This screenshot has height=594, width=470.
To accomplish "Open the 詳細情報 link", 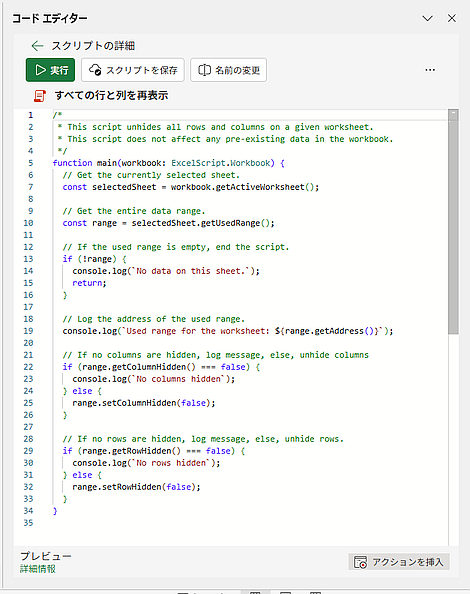I will 38,569.
